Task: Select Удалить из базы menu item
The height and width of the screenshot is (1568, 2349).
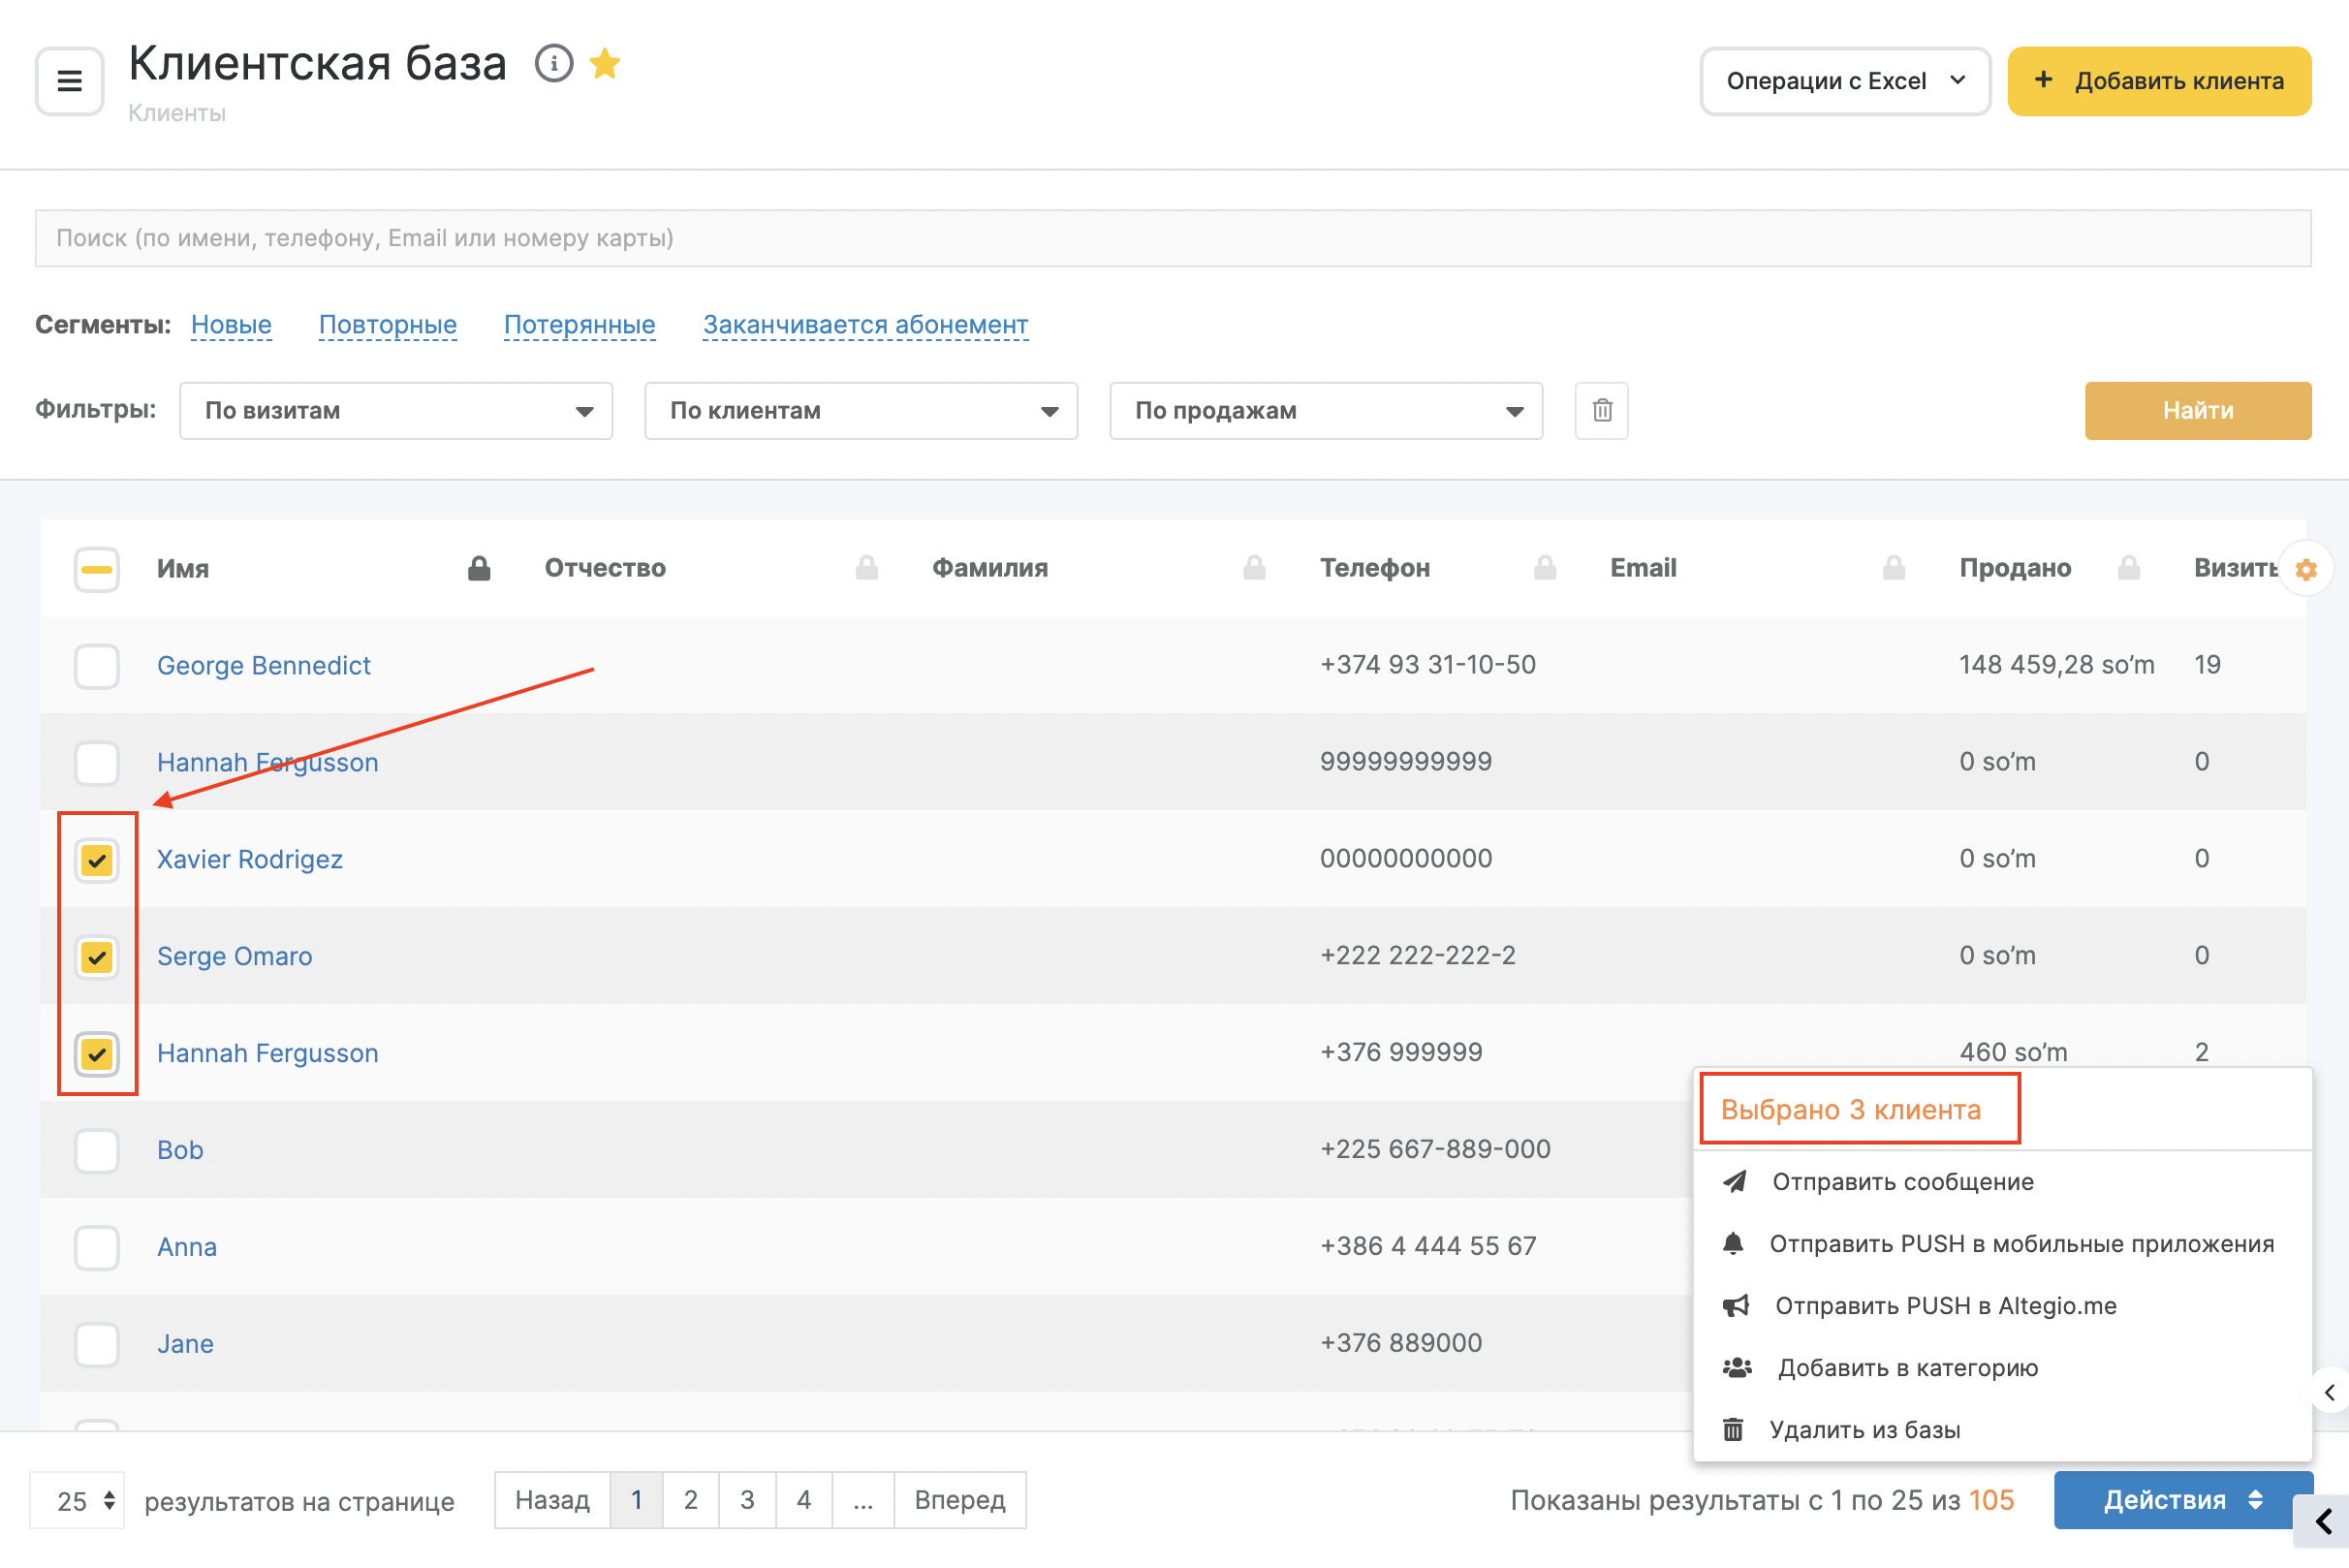Action: (x=1864, y=1429)
